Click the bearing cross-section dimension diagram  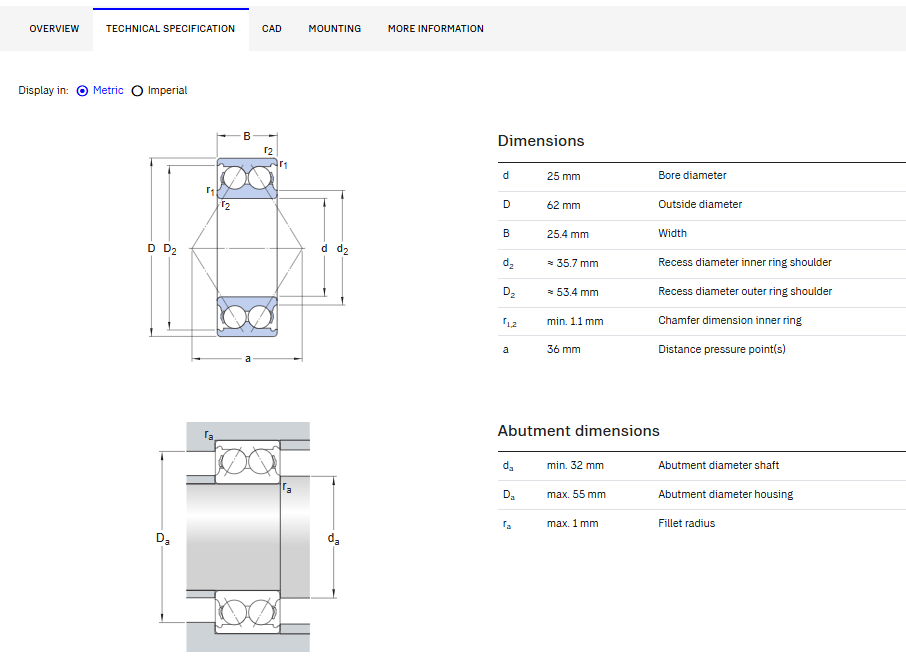point(247,247)
